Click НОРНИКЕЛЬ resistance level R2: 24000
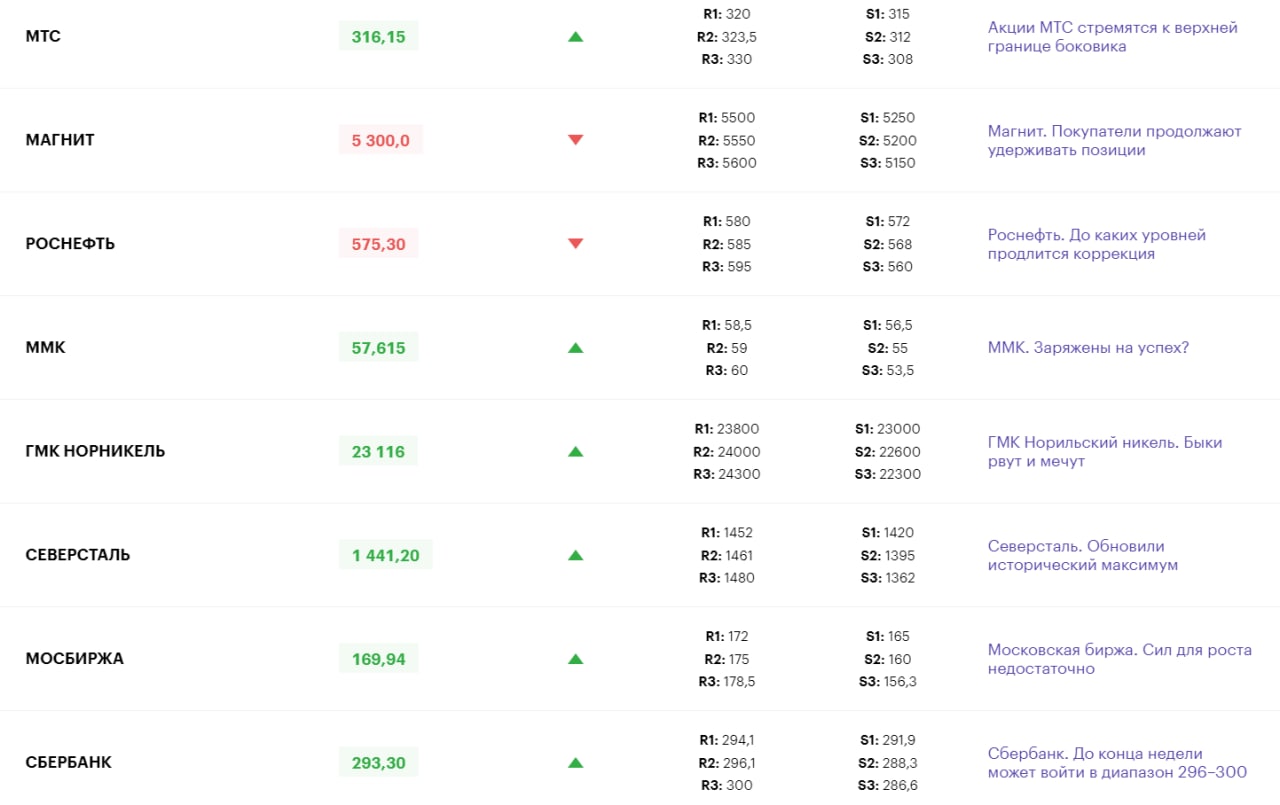The image size is (1280, 805). click(x=727, y=452)
